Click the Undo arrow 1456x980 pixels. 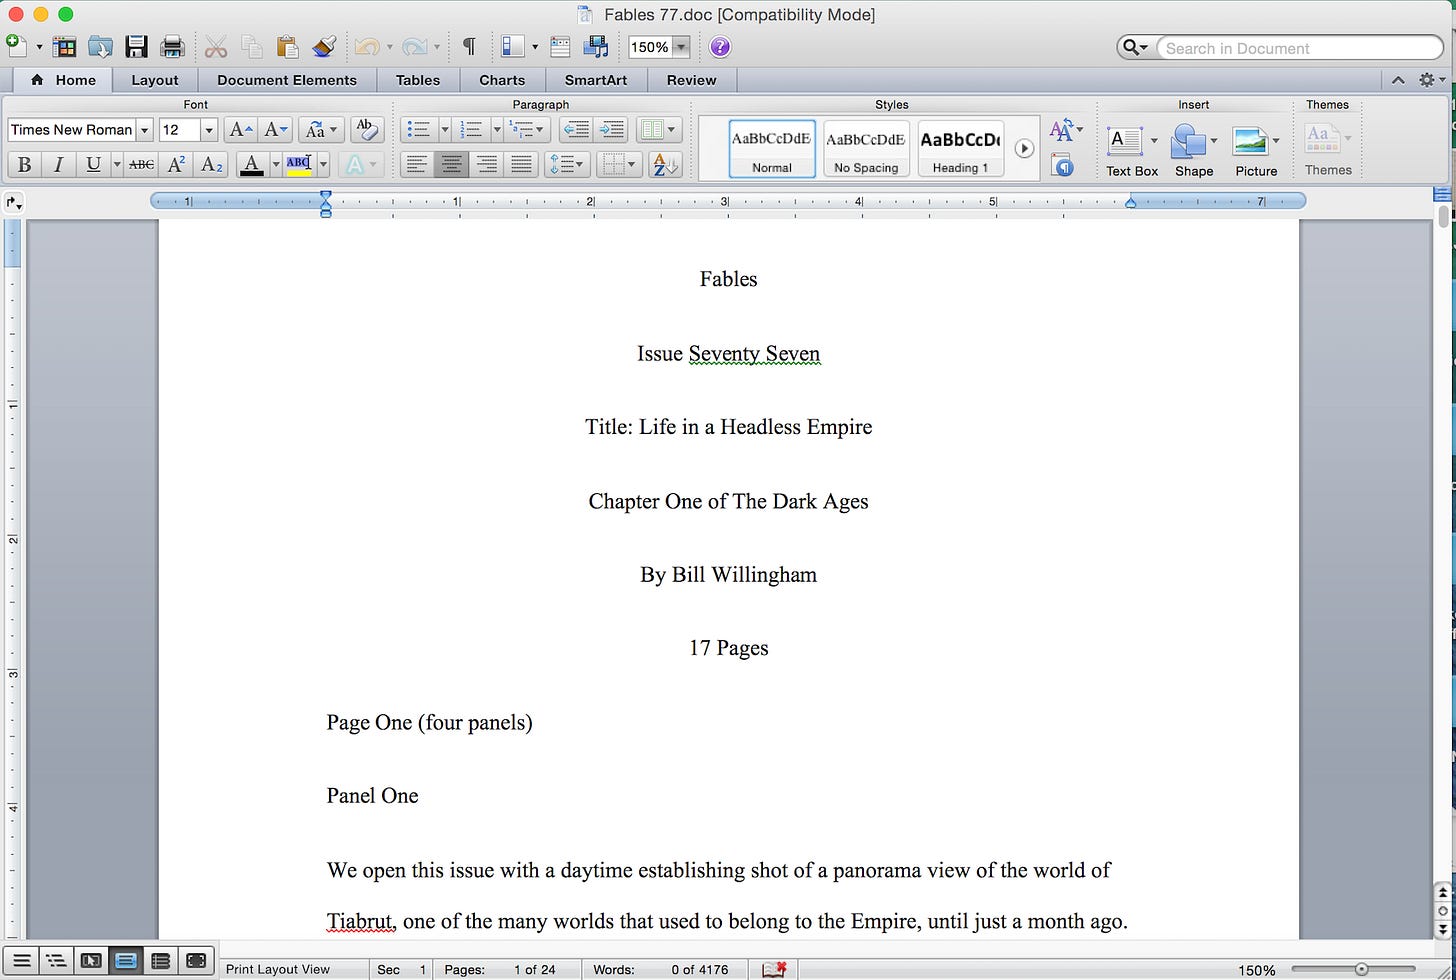pos(366,47)
